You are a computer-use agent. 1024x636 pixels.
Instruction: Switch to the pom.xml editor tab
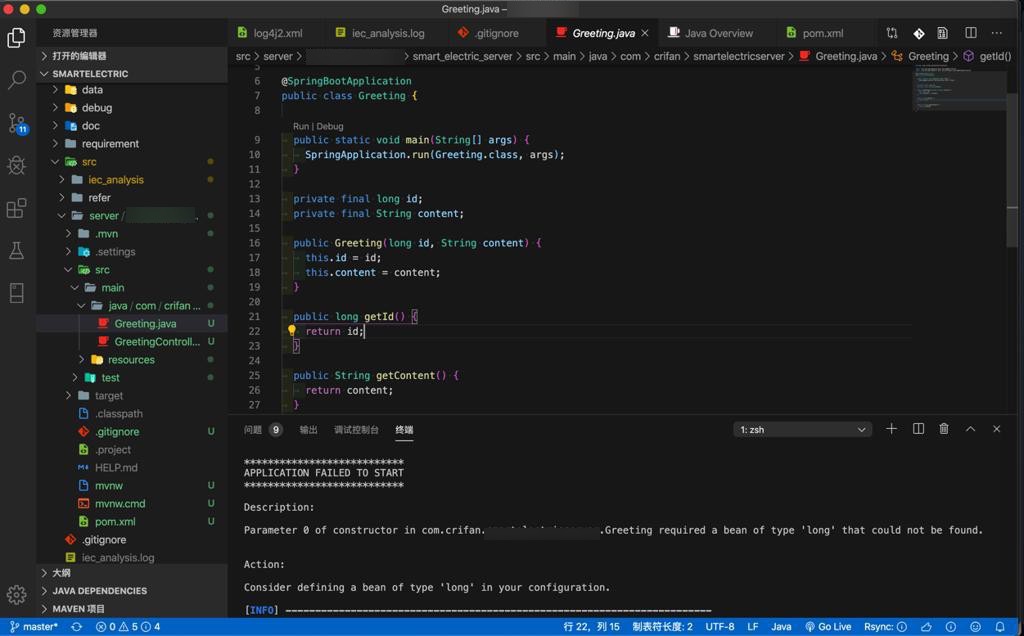click(822, 33)
